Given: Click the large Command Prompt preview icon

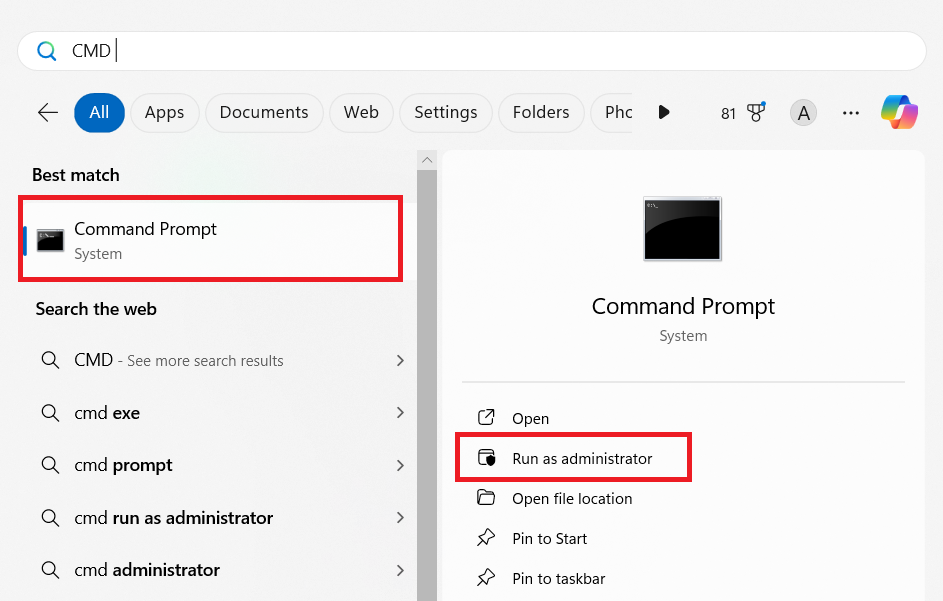Looking at the screenshot, I should click(682, 229).
